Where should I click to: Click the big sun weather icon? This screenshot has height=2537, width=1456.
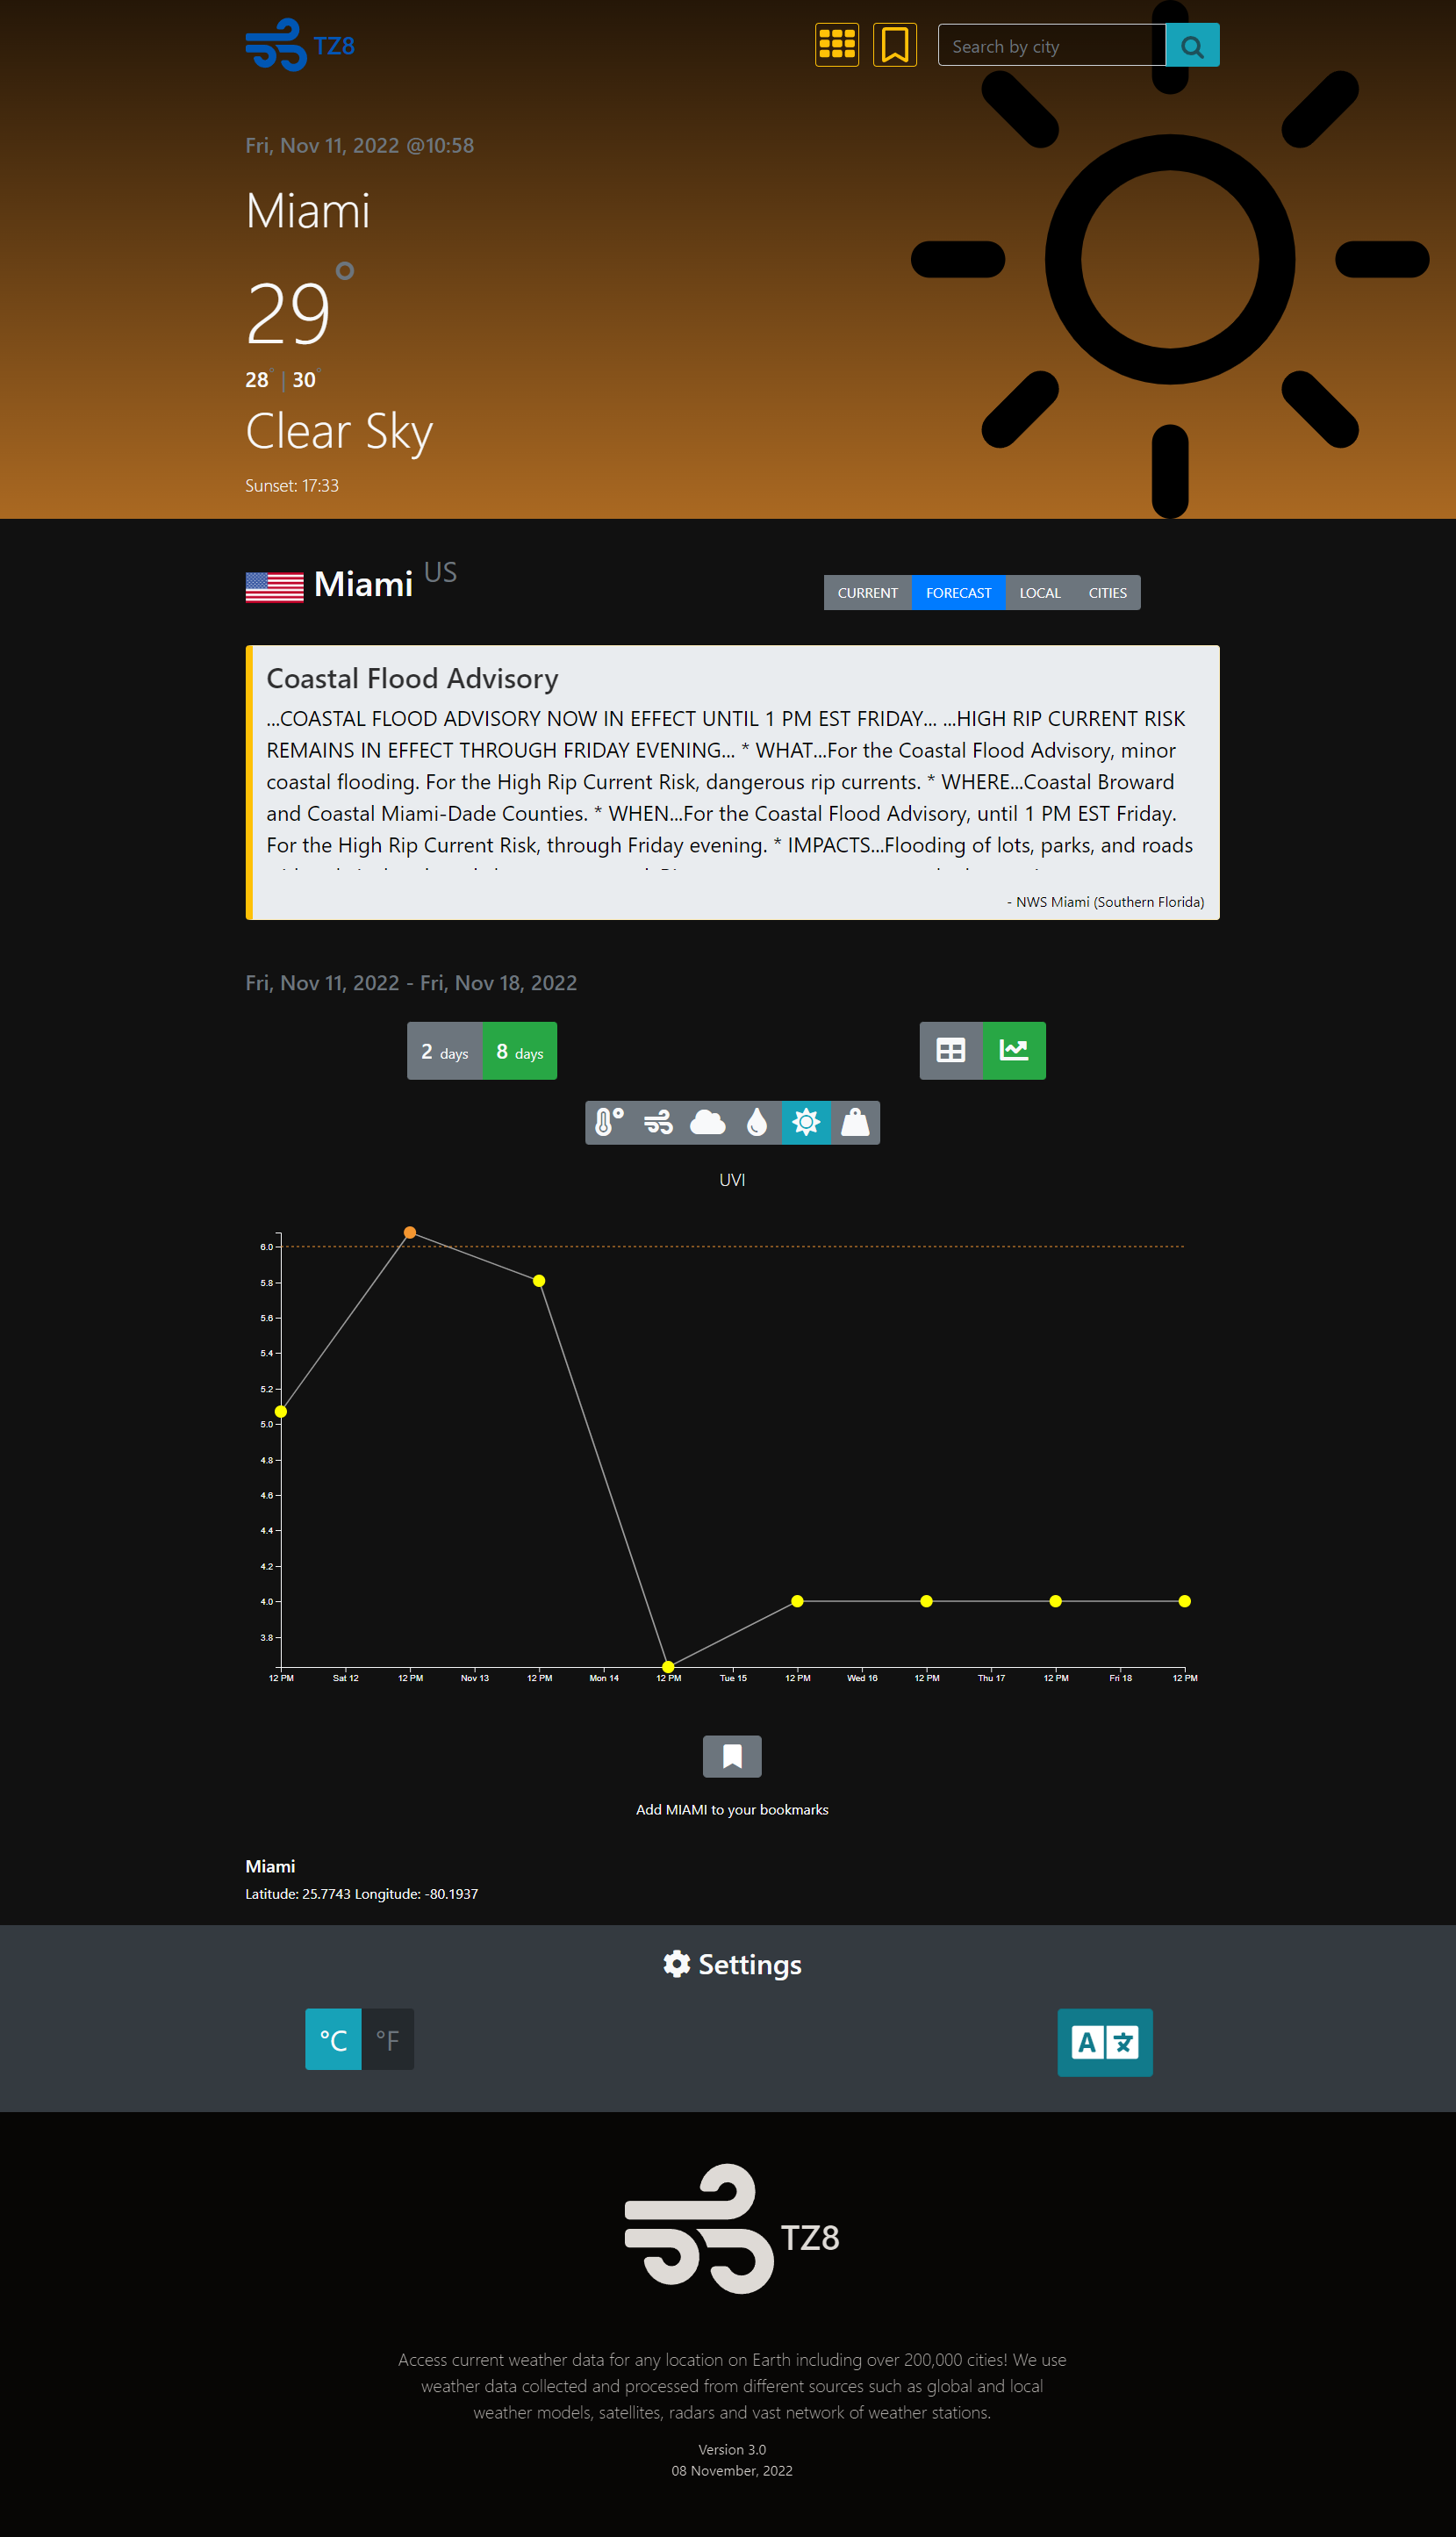tap(1170, 259)
